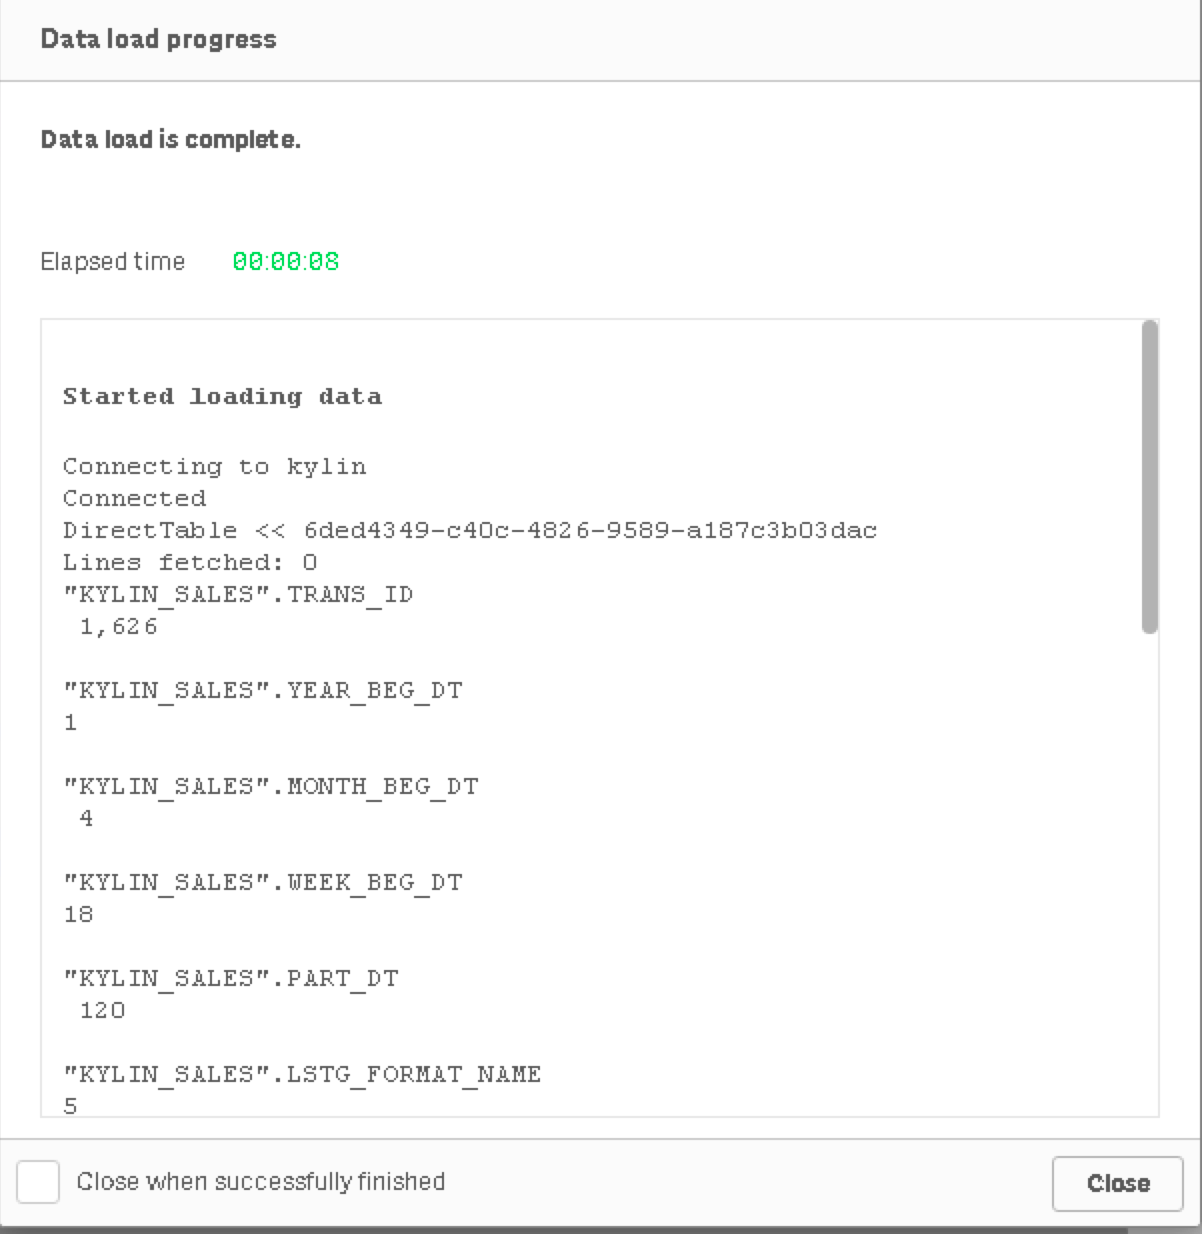Click the KYLIN_SALES TRANS_ID field line

[x=237, y=594]
